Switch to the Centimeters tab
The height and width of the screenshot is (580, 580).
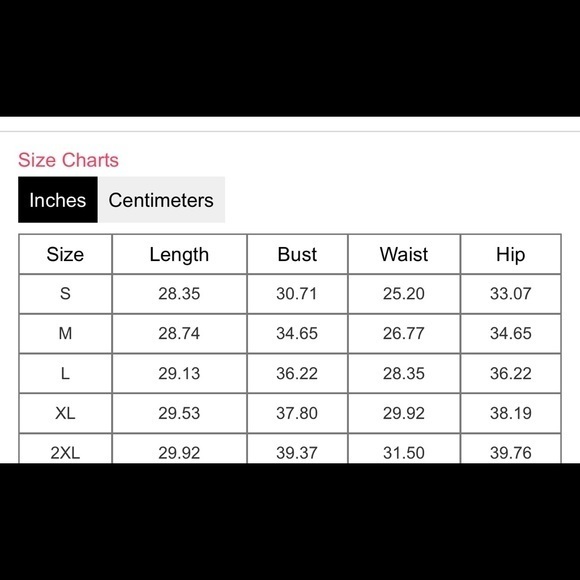tap(162, 200)
